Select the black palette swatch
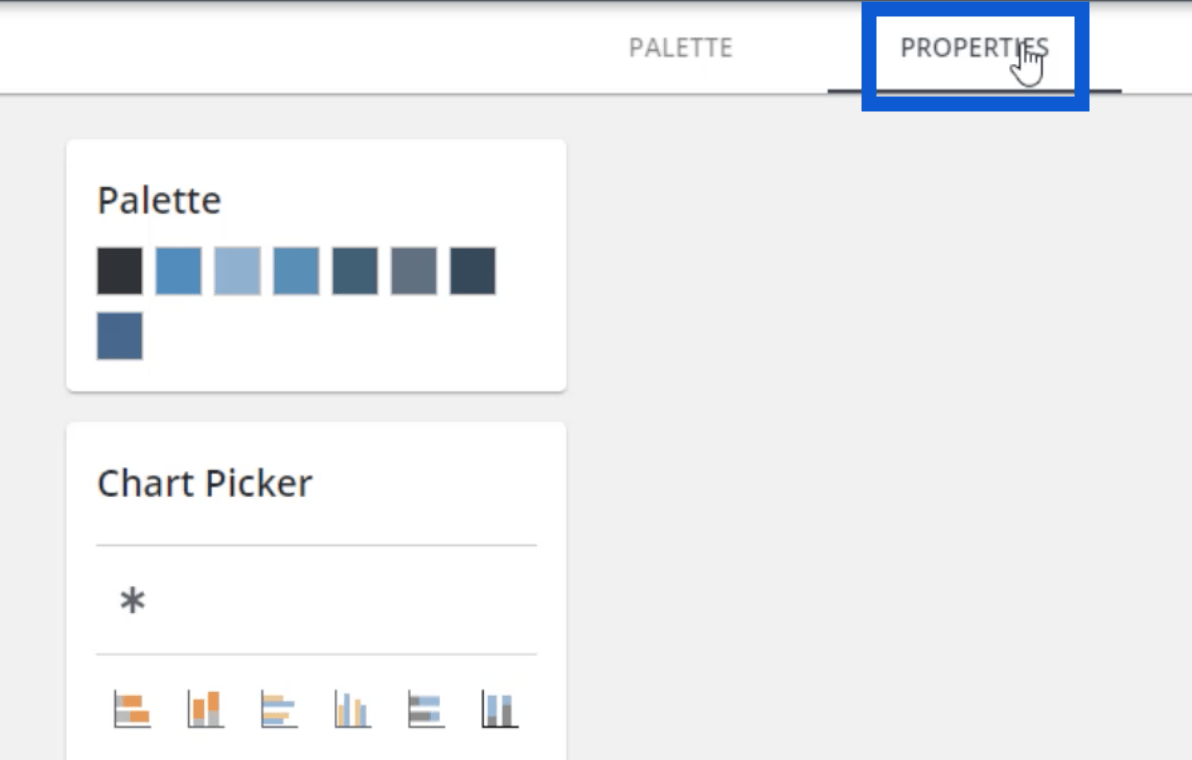The image size is (1192, 760). coord(119,271)
